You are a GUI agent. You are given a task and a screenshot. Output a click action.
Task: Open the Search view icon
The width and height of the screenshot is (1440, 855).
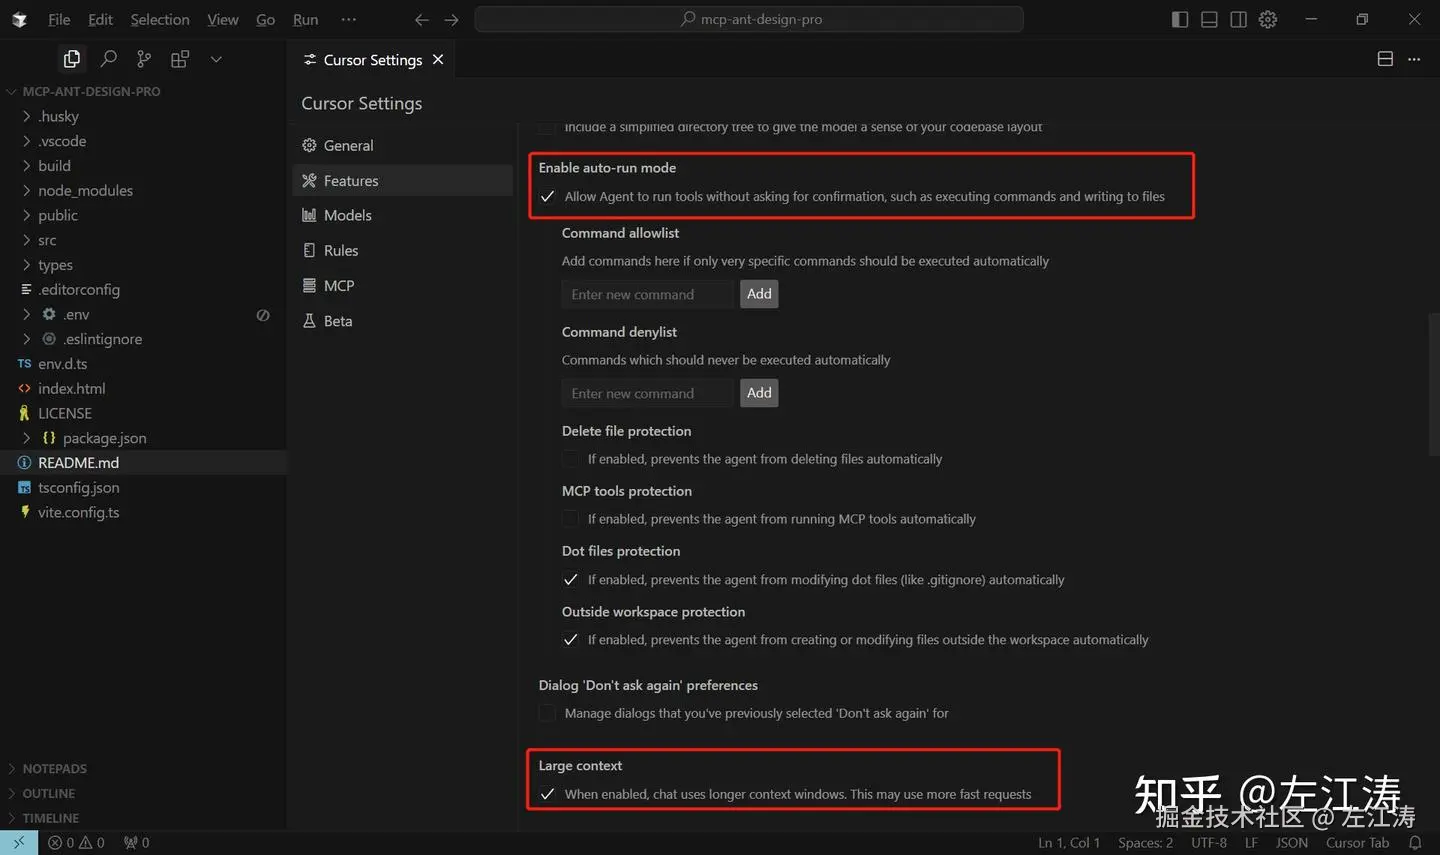(108, 59)
